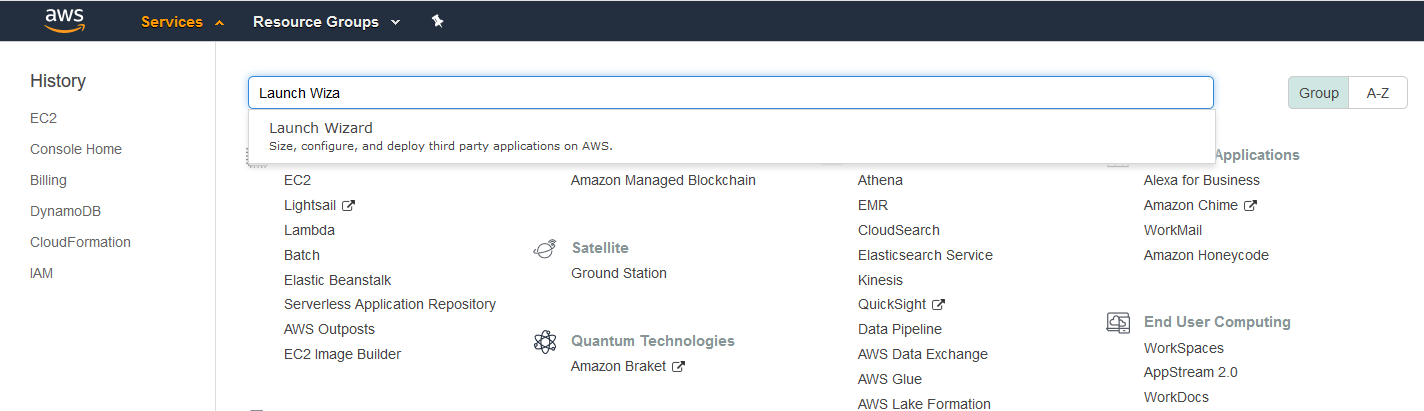Open Billing from History sidebar
The width and height of the screenshot is (1424, 411).
[x=48, y=180]
